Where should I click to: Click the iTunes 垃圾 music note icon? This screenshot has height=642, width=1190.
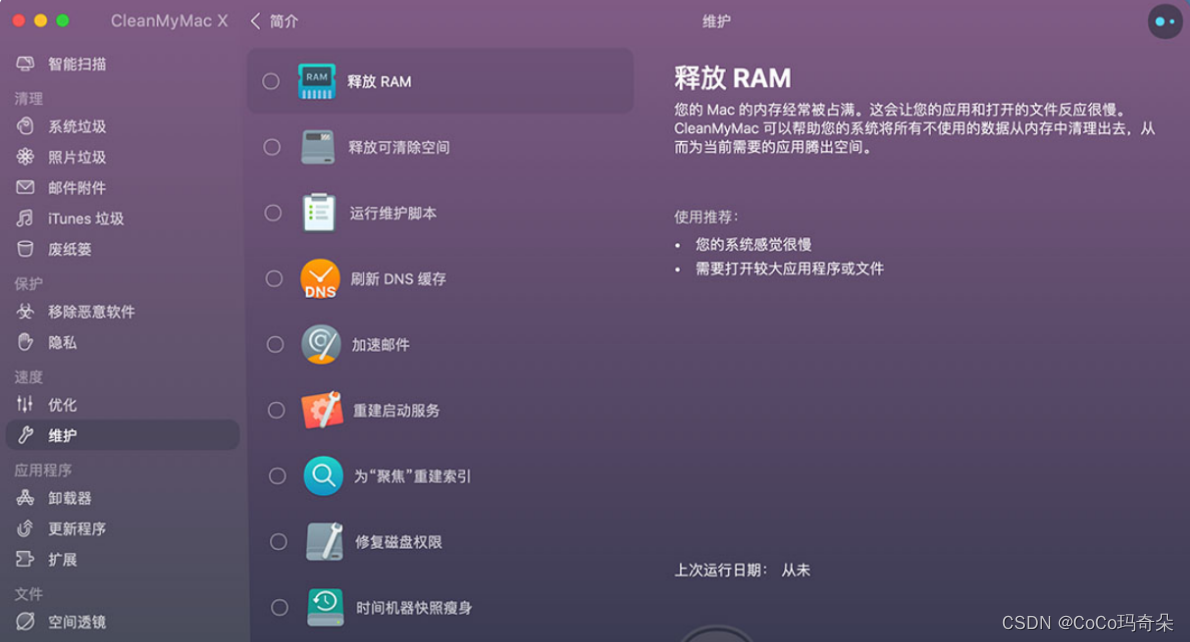[25, 218]
